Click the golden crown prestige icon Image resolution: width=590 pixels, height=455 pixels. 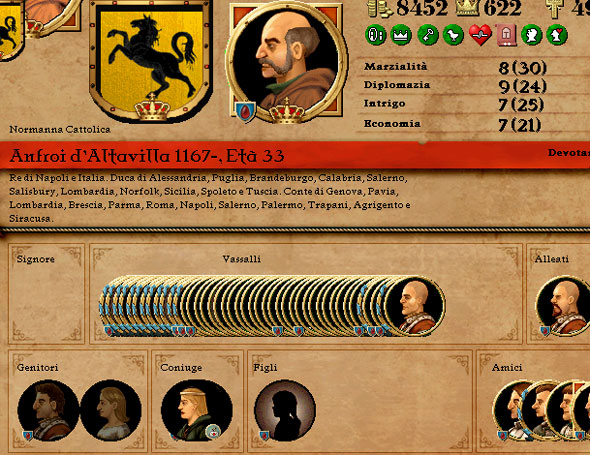coord(468,8)
